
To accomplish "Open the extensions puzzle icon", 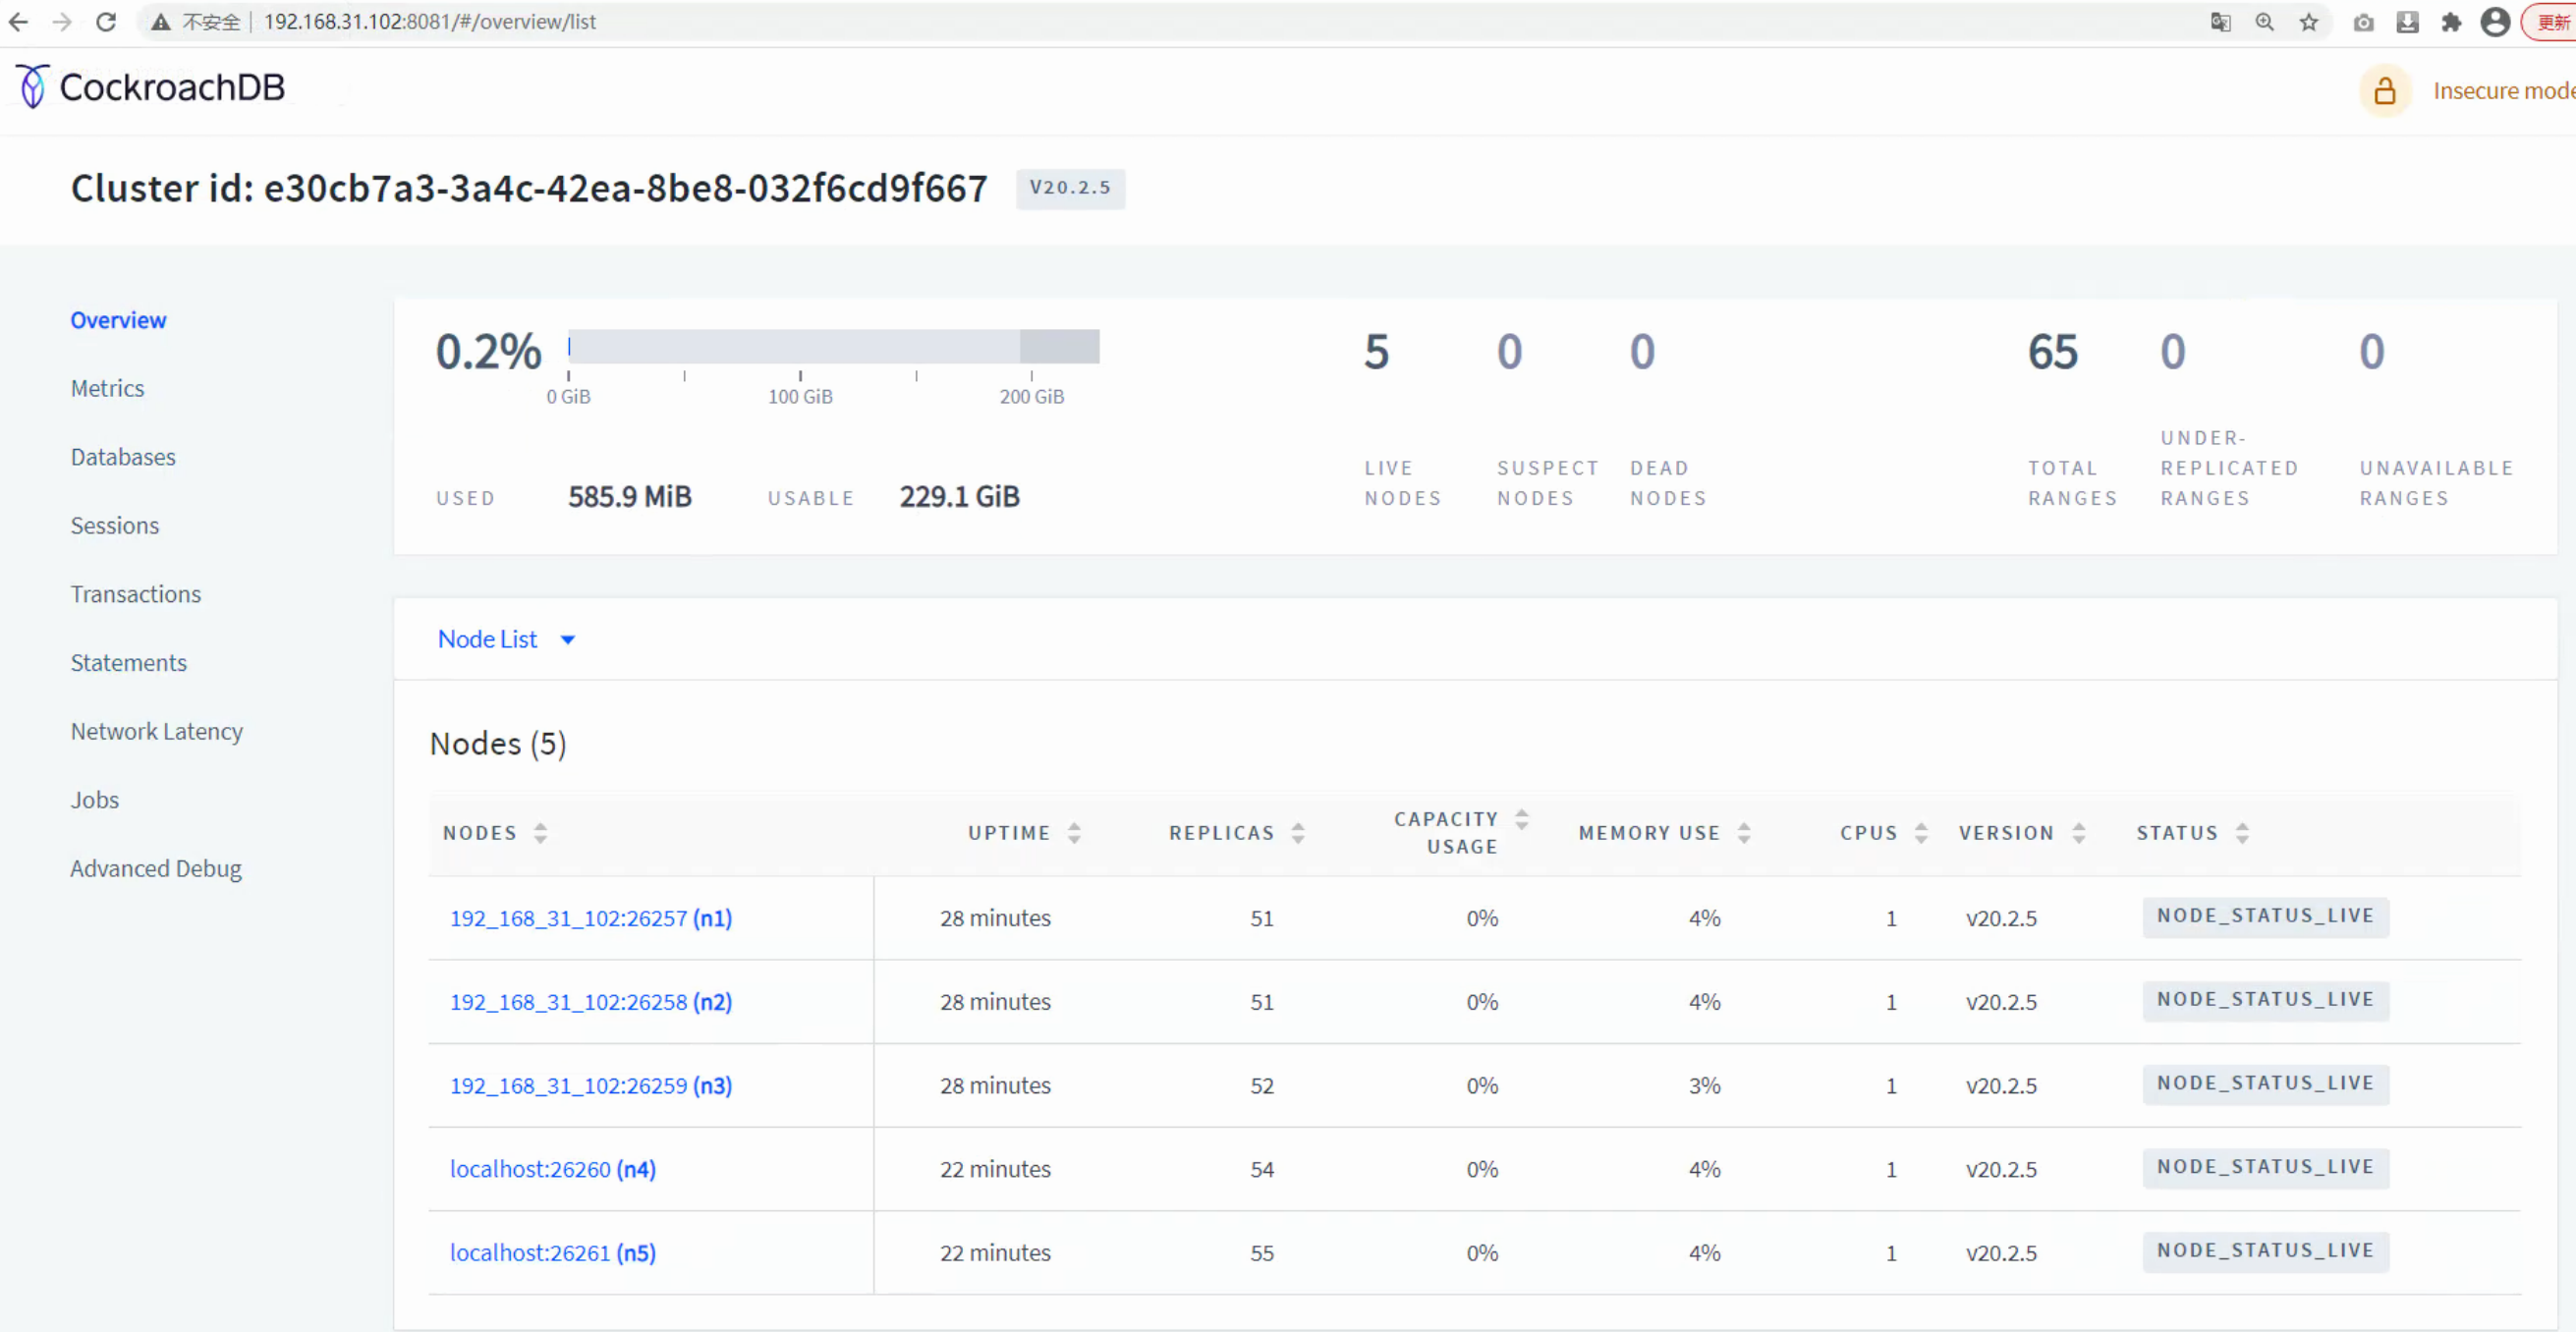I will pos(2451,22).
